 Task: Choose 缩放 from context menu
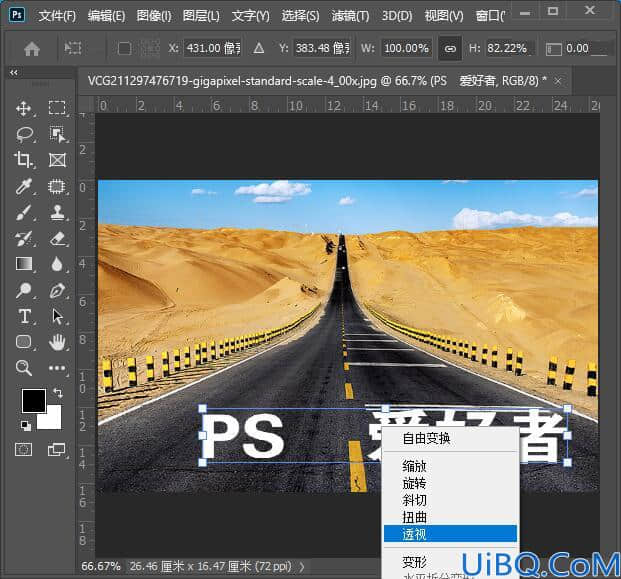(x=451, y=466)
